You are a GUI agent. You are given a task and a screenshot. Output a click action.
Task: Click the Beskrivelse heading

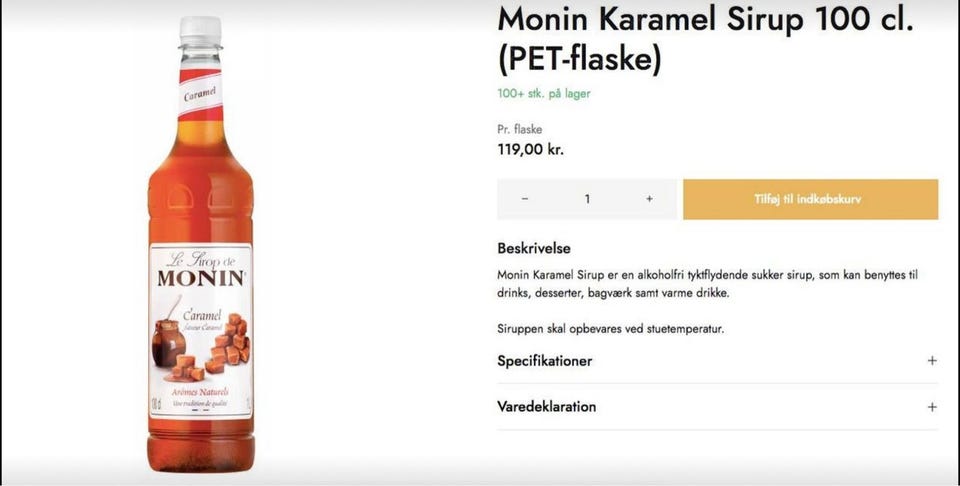pyautogui.click(x=534, y=248)
